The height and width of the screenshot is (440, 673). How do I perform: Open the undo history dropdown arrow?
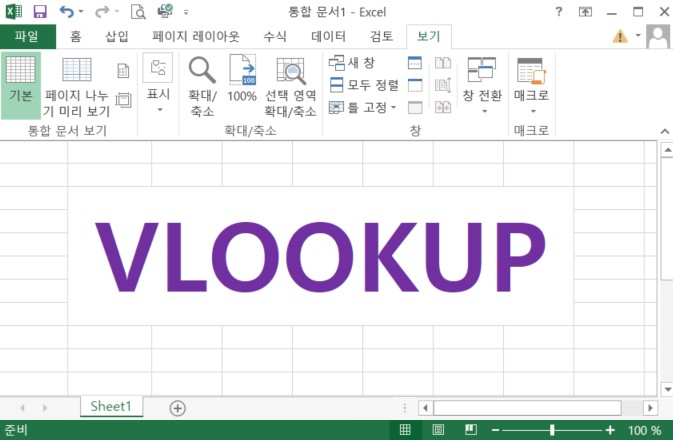(x=81, y=12)
